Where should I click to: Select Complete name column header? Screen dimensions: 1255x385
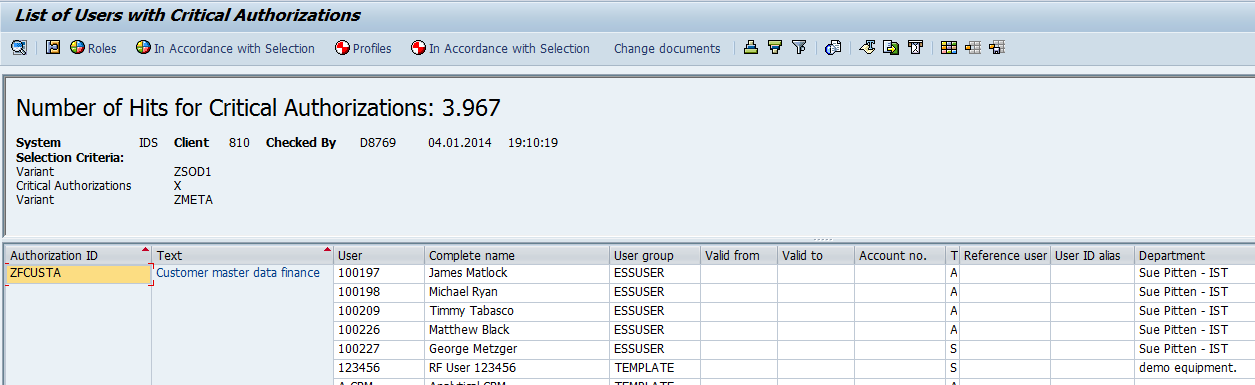pyautogui.click(x=517, y=255)
